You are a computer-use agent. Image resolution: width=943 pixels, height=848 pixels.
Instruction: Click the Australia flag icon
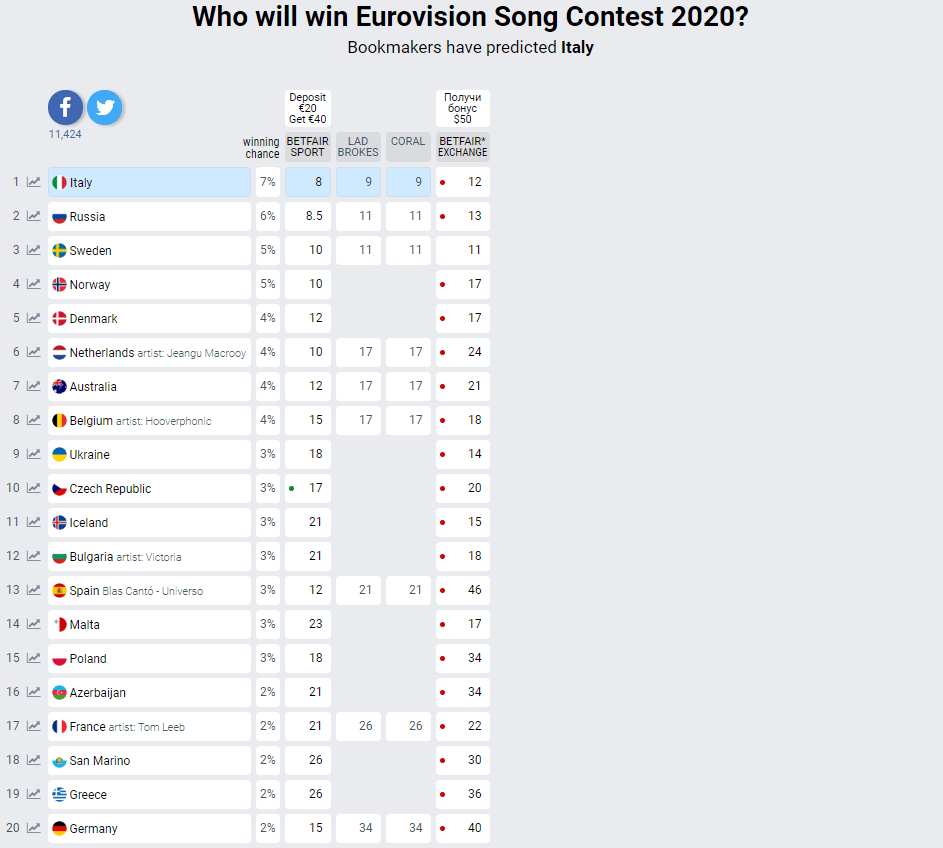click(x=59, y=386)
